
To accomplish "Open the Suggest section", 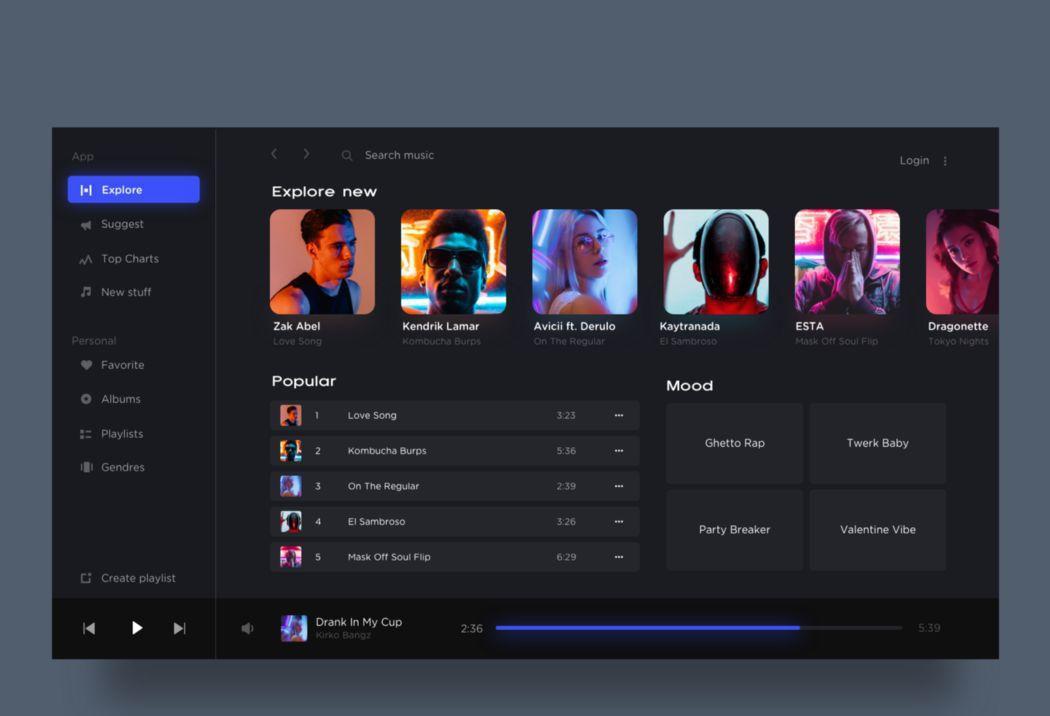I will pos(122,224).
